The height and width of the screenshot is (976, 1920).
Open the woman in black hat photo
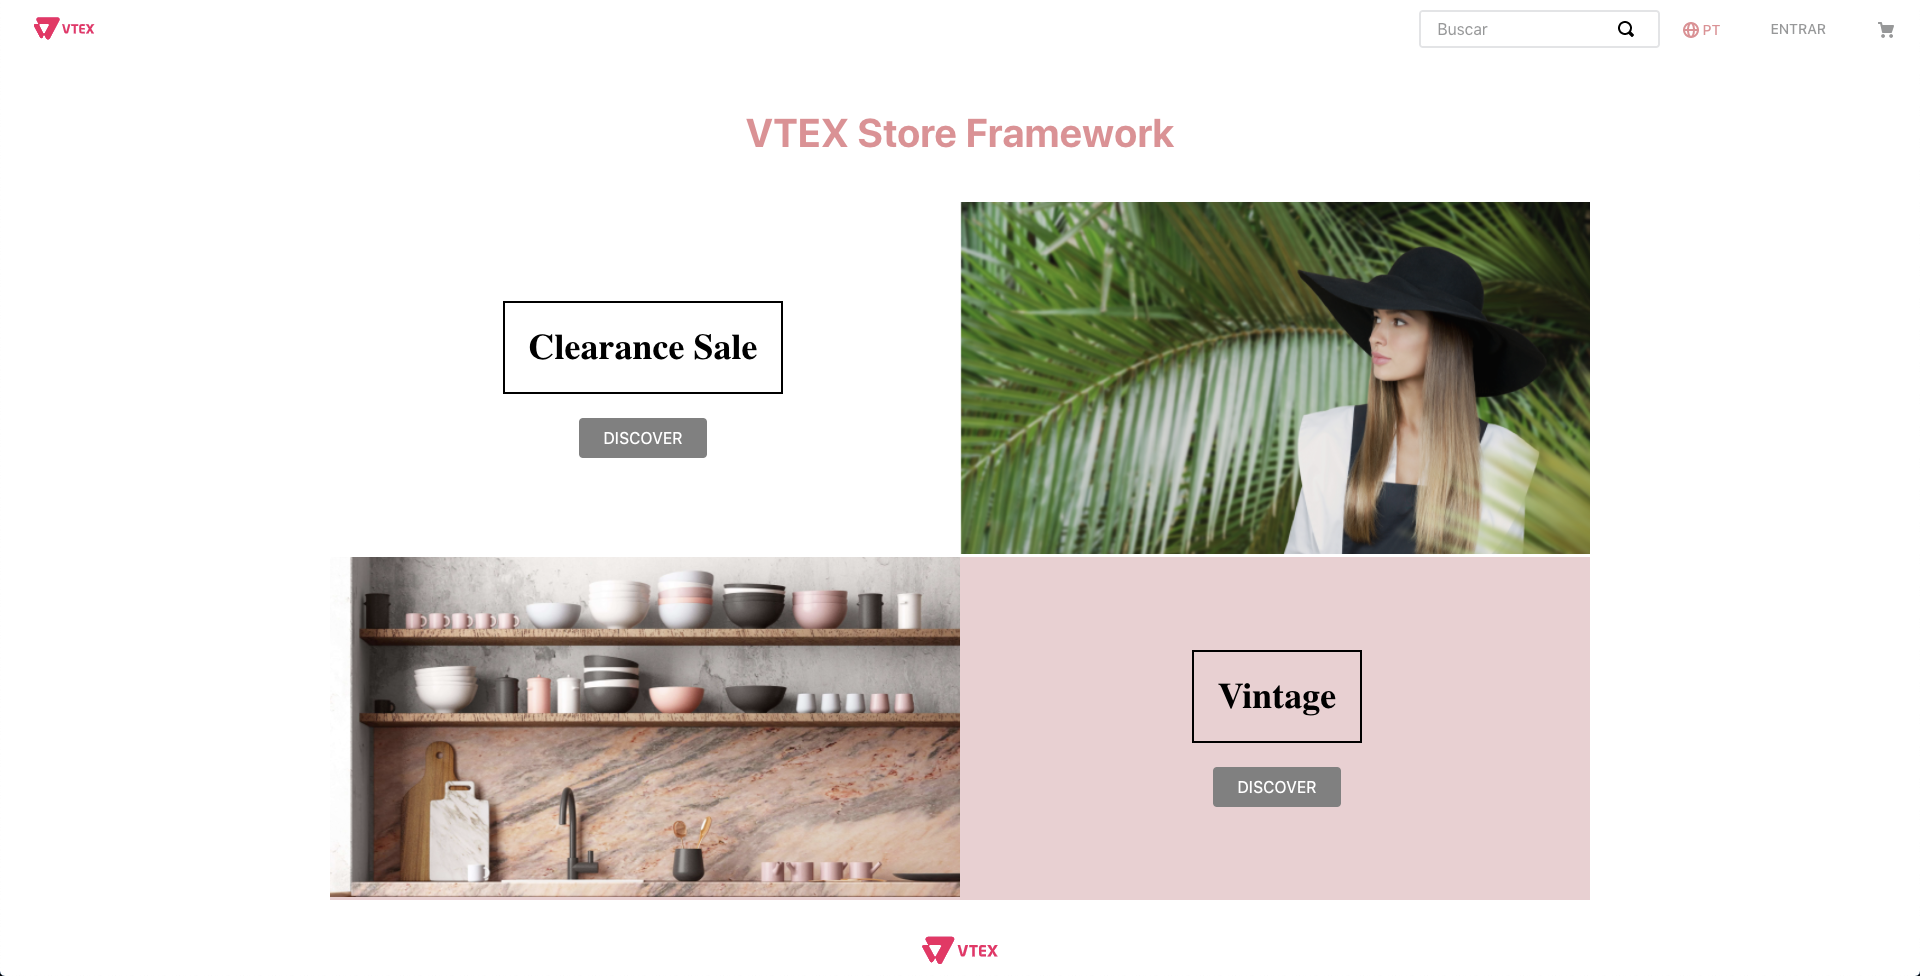(x=1275, y=378)
